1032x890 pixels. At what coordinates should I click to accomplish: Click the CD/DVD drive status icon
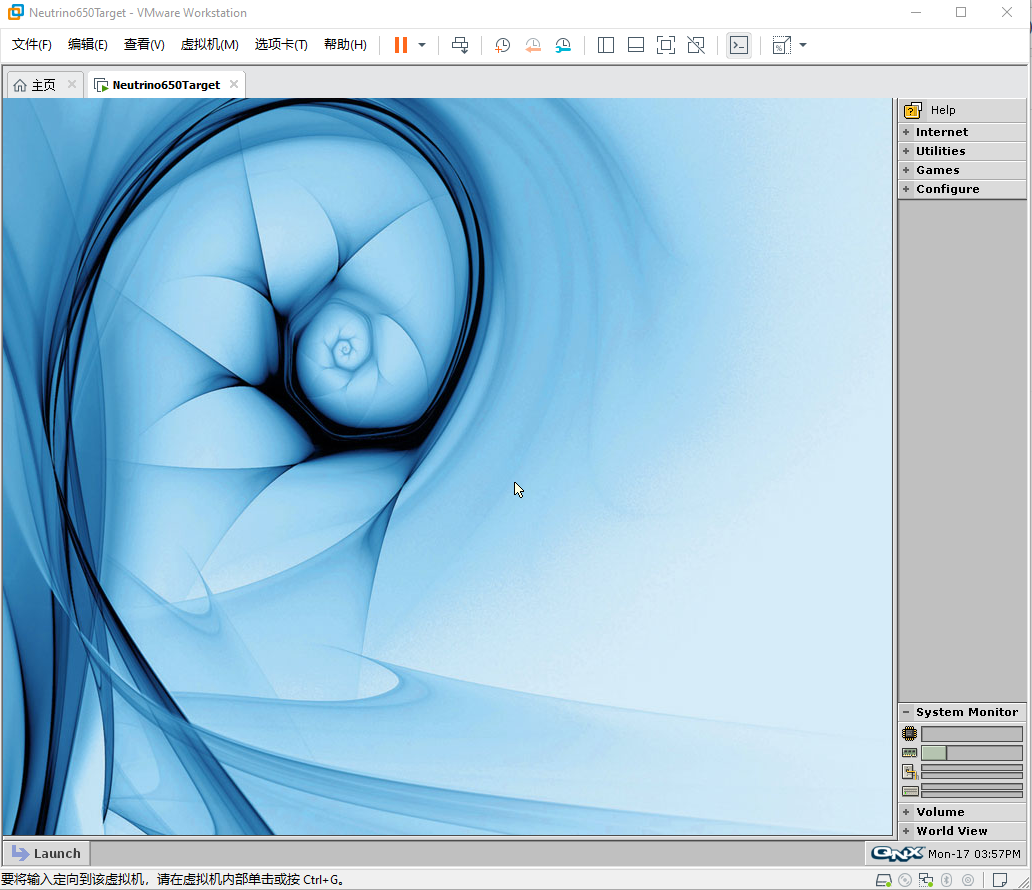coord(905,880)
